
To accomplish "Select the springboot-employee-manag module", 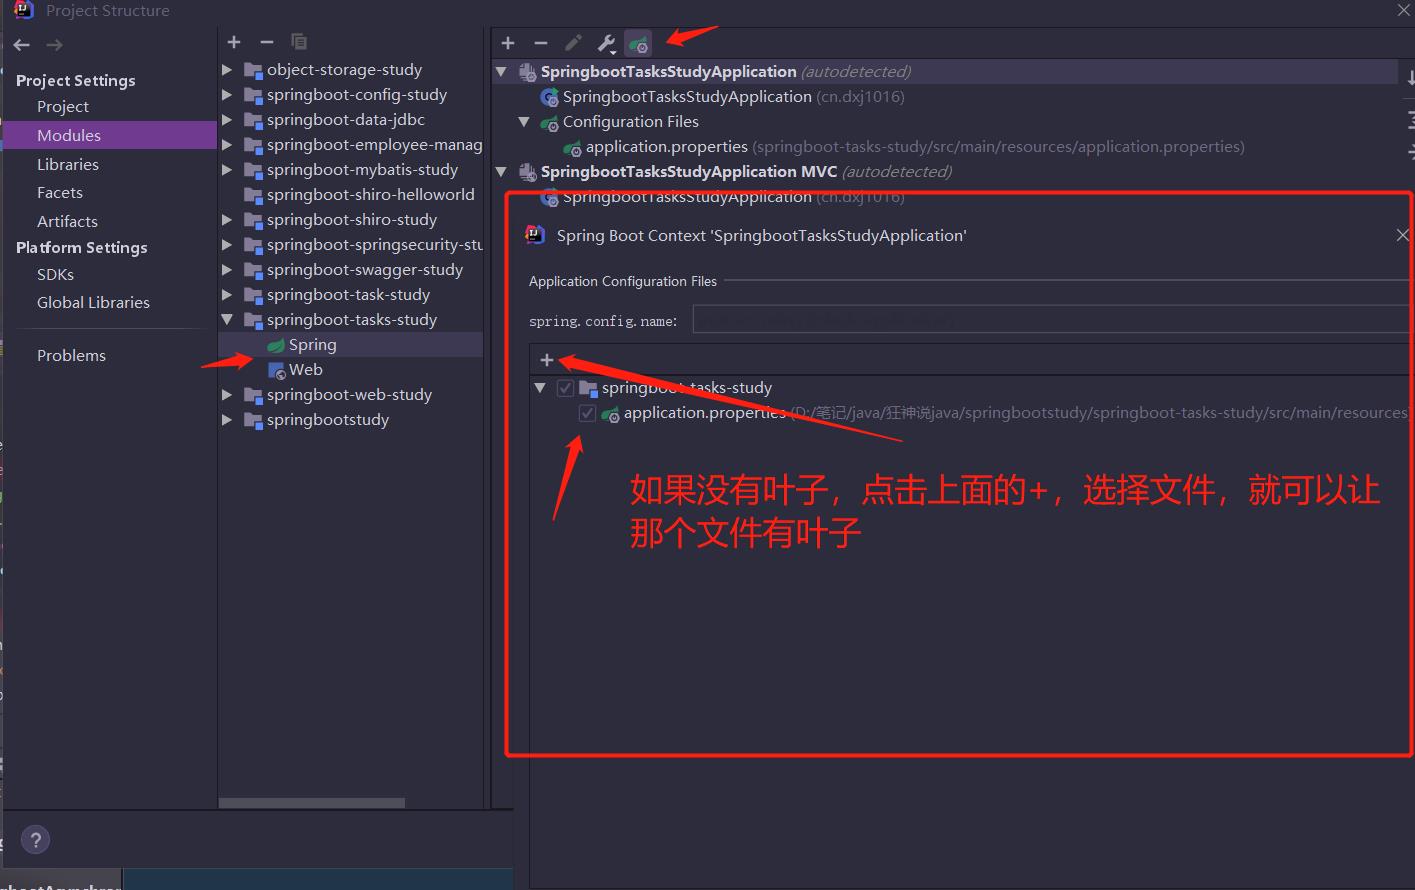I will [374, 145].
